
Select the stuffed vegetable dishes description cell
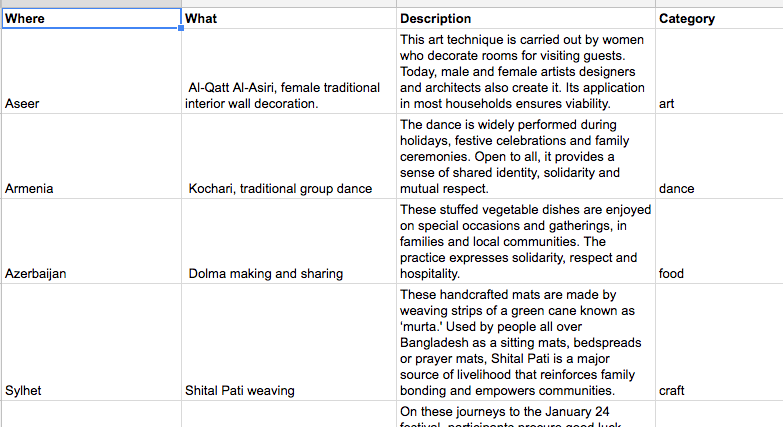pyautogui.click(x=526, y=242)
